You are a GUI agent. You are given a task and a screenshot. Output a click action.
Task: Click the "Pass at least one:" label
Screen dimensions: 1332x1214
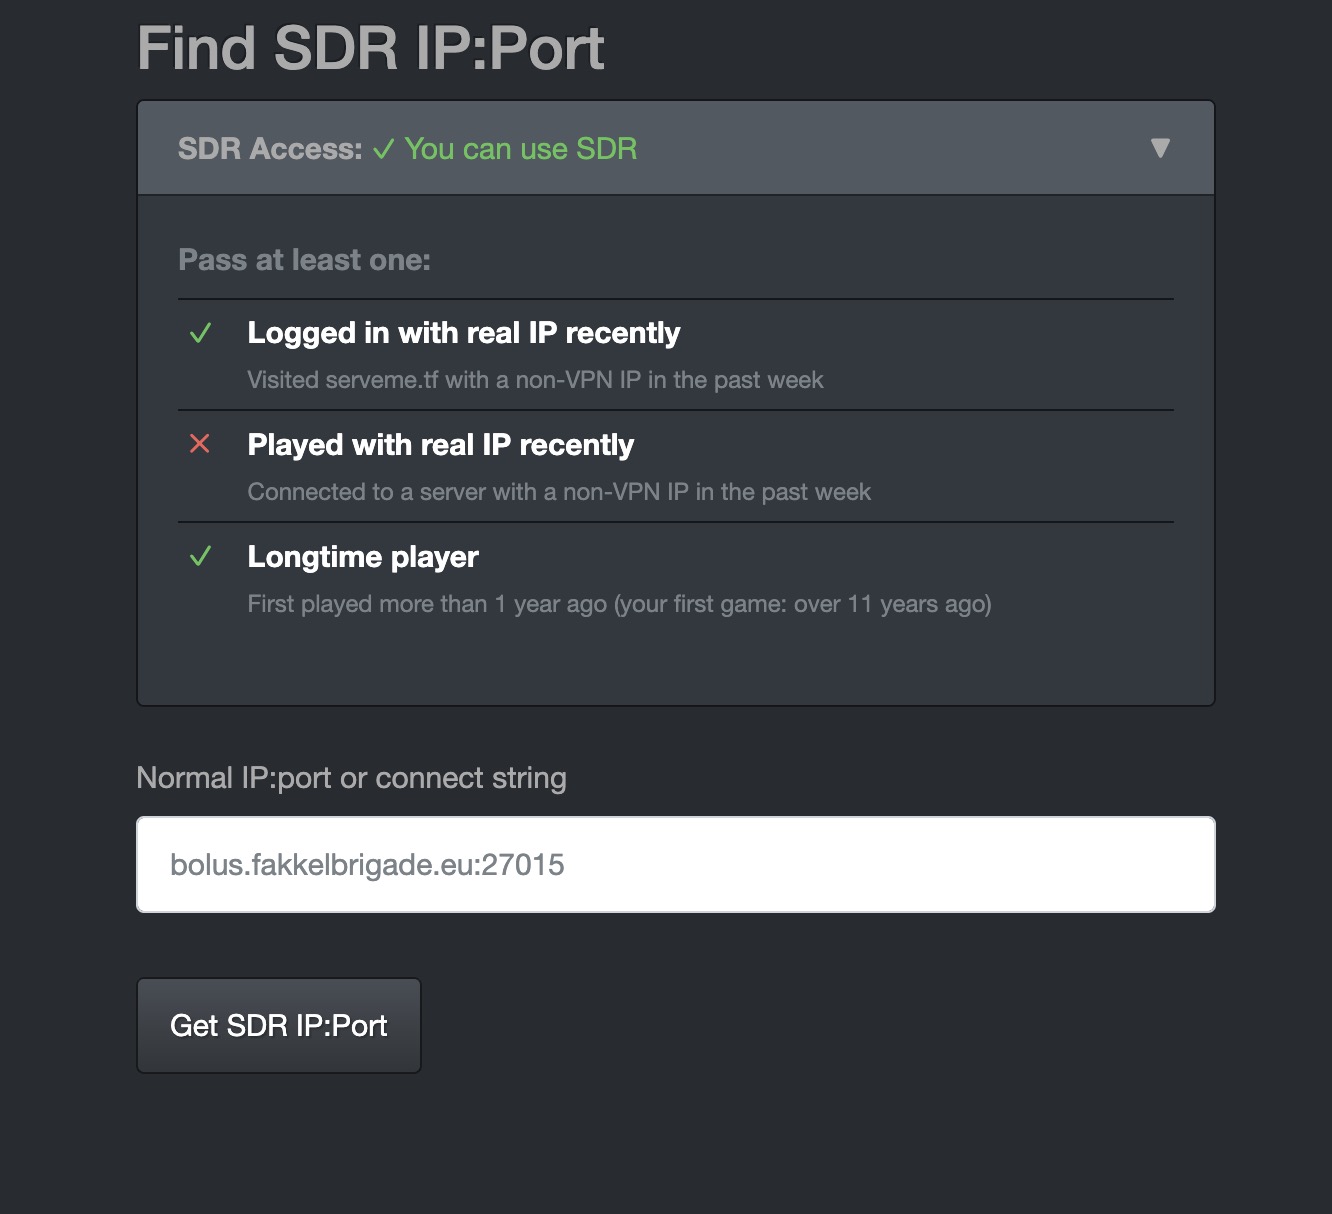[x=304, y=260]
